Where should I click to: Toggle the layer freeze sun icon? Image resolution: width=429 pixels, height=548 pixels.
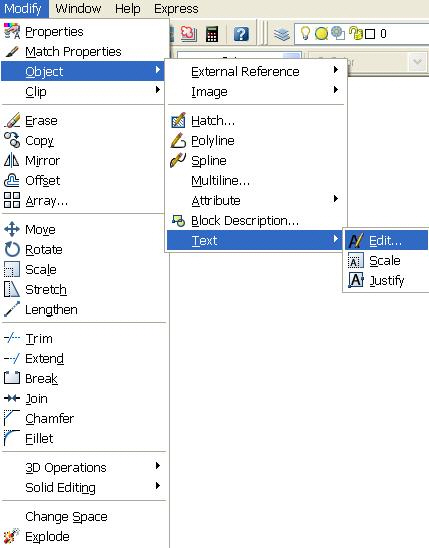321,34
